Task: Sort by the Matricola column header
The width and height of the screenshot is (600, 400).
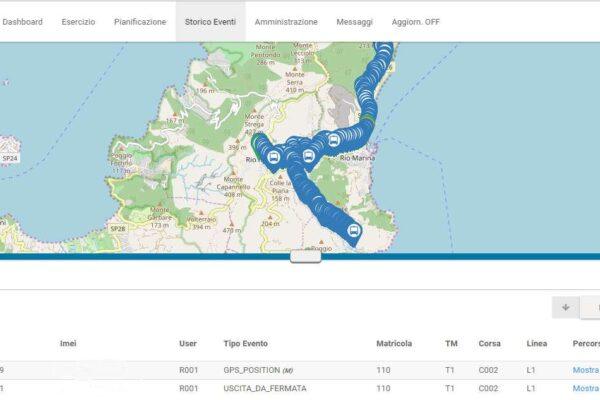Action: [x=394, y=344]
